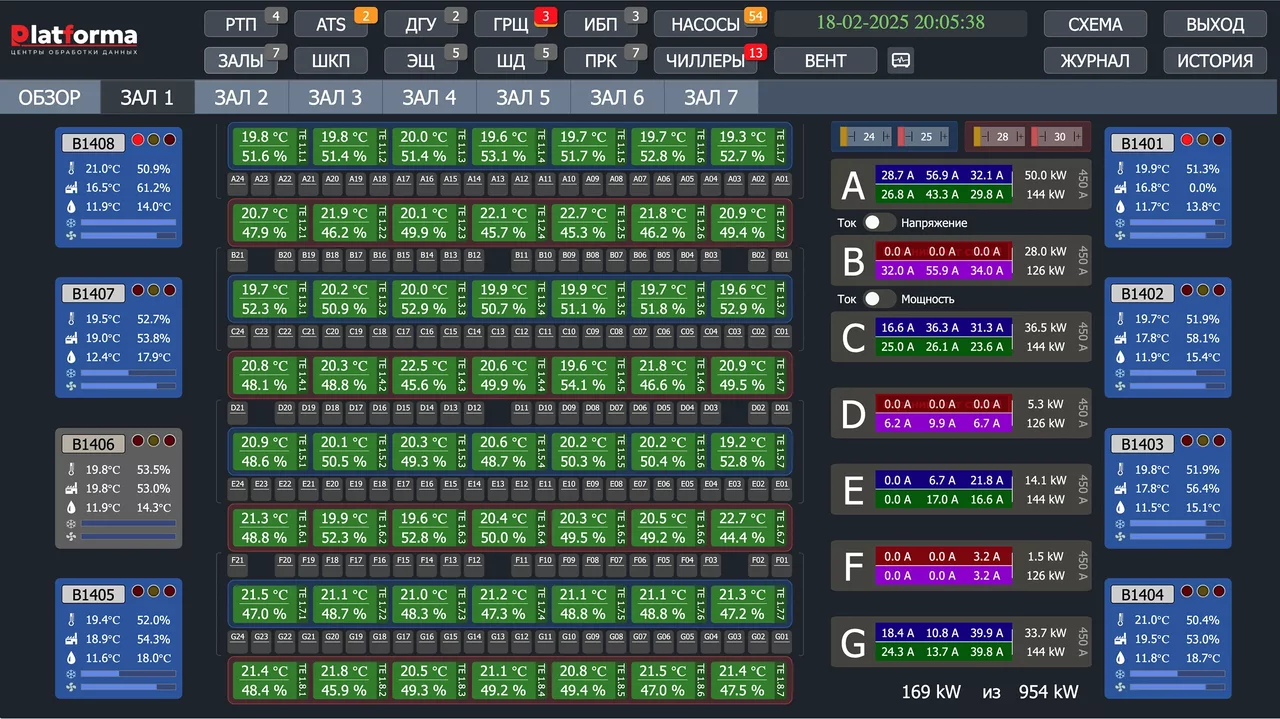
Task: Toggle the Ток / Мощность switch
Action: pyautogui.click(x=879, y=299)
